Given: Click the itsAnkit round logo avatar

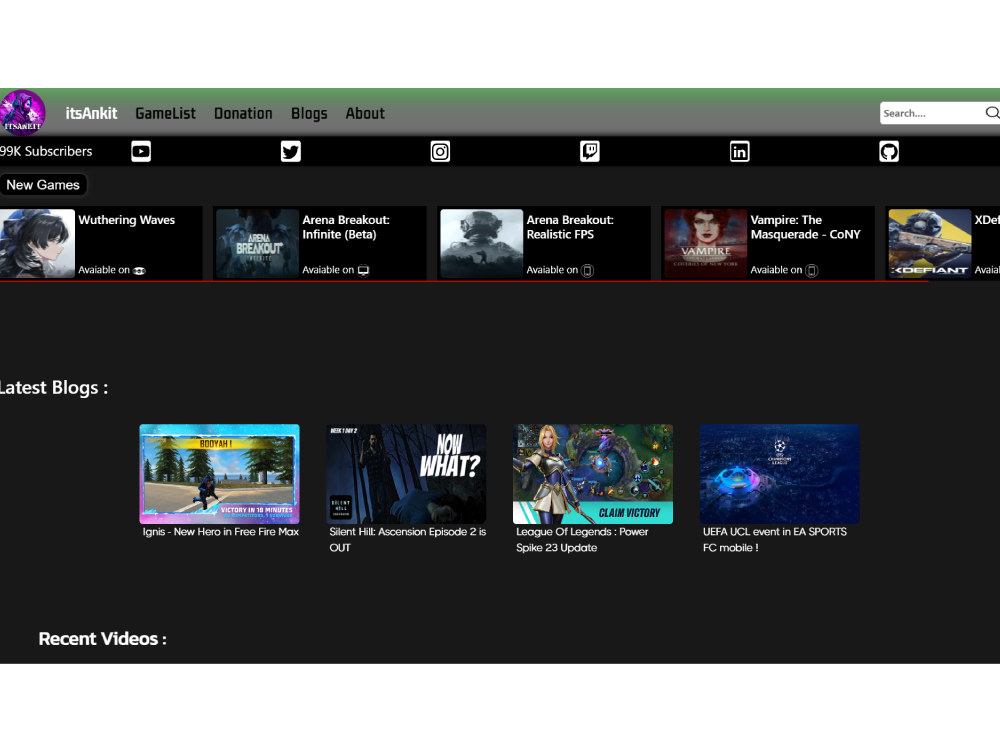Looking at the screenshot, I should pyautogui.click(x=22, y=113).
